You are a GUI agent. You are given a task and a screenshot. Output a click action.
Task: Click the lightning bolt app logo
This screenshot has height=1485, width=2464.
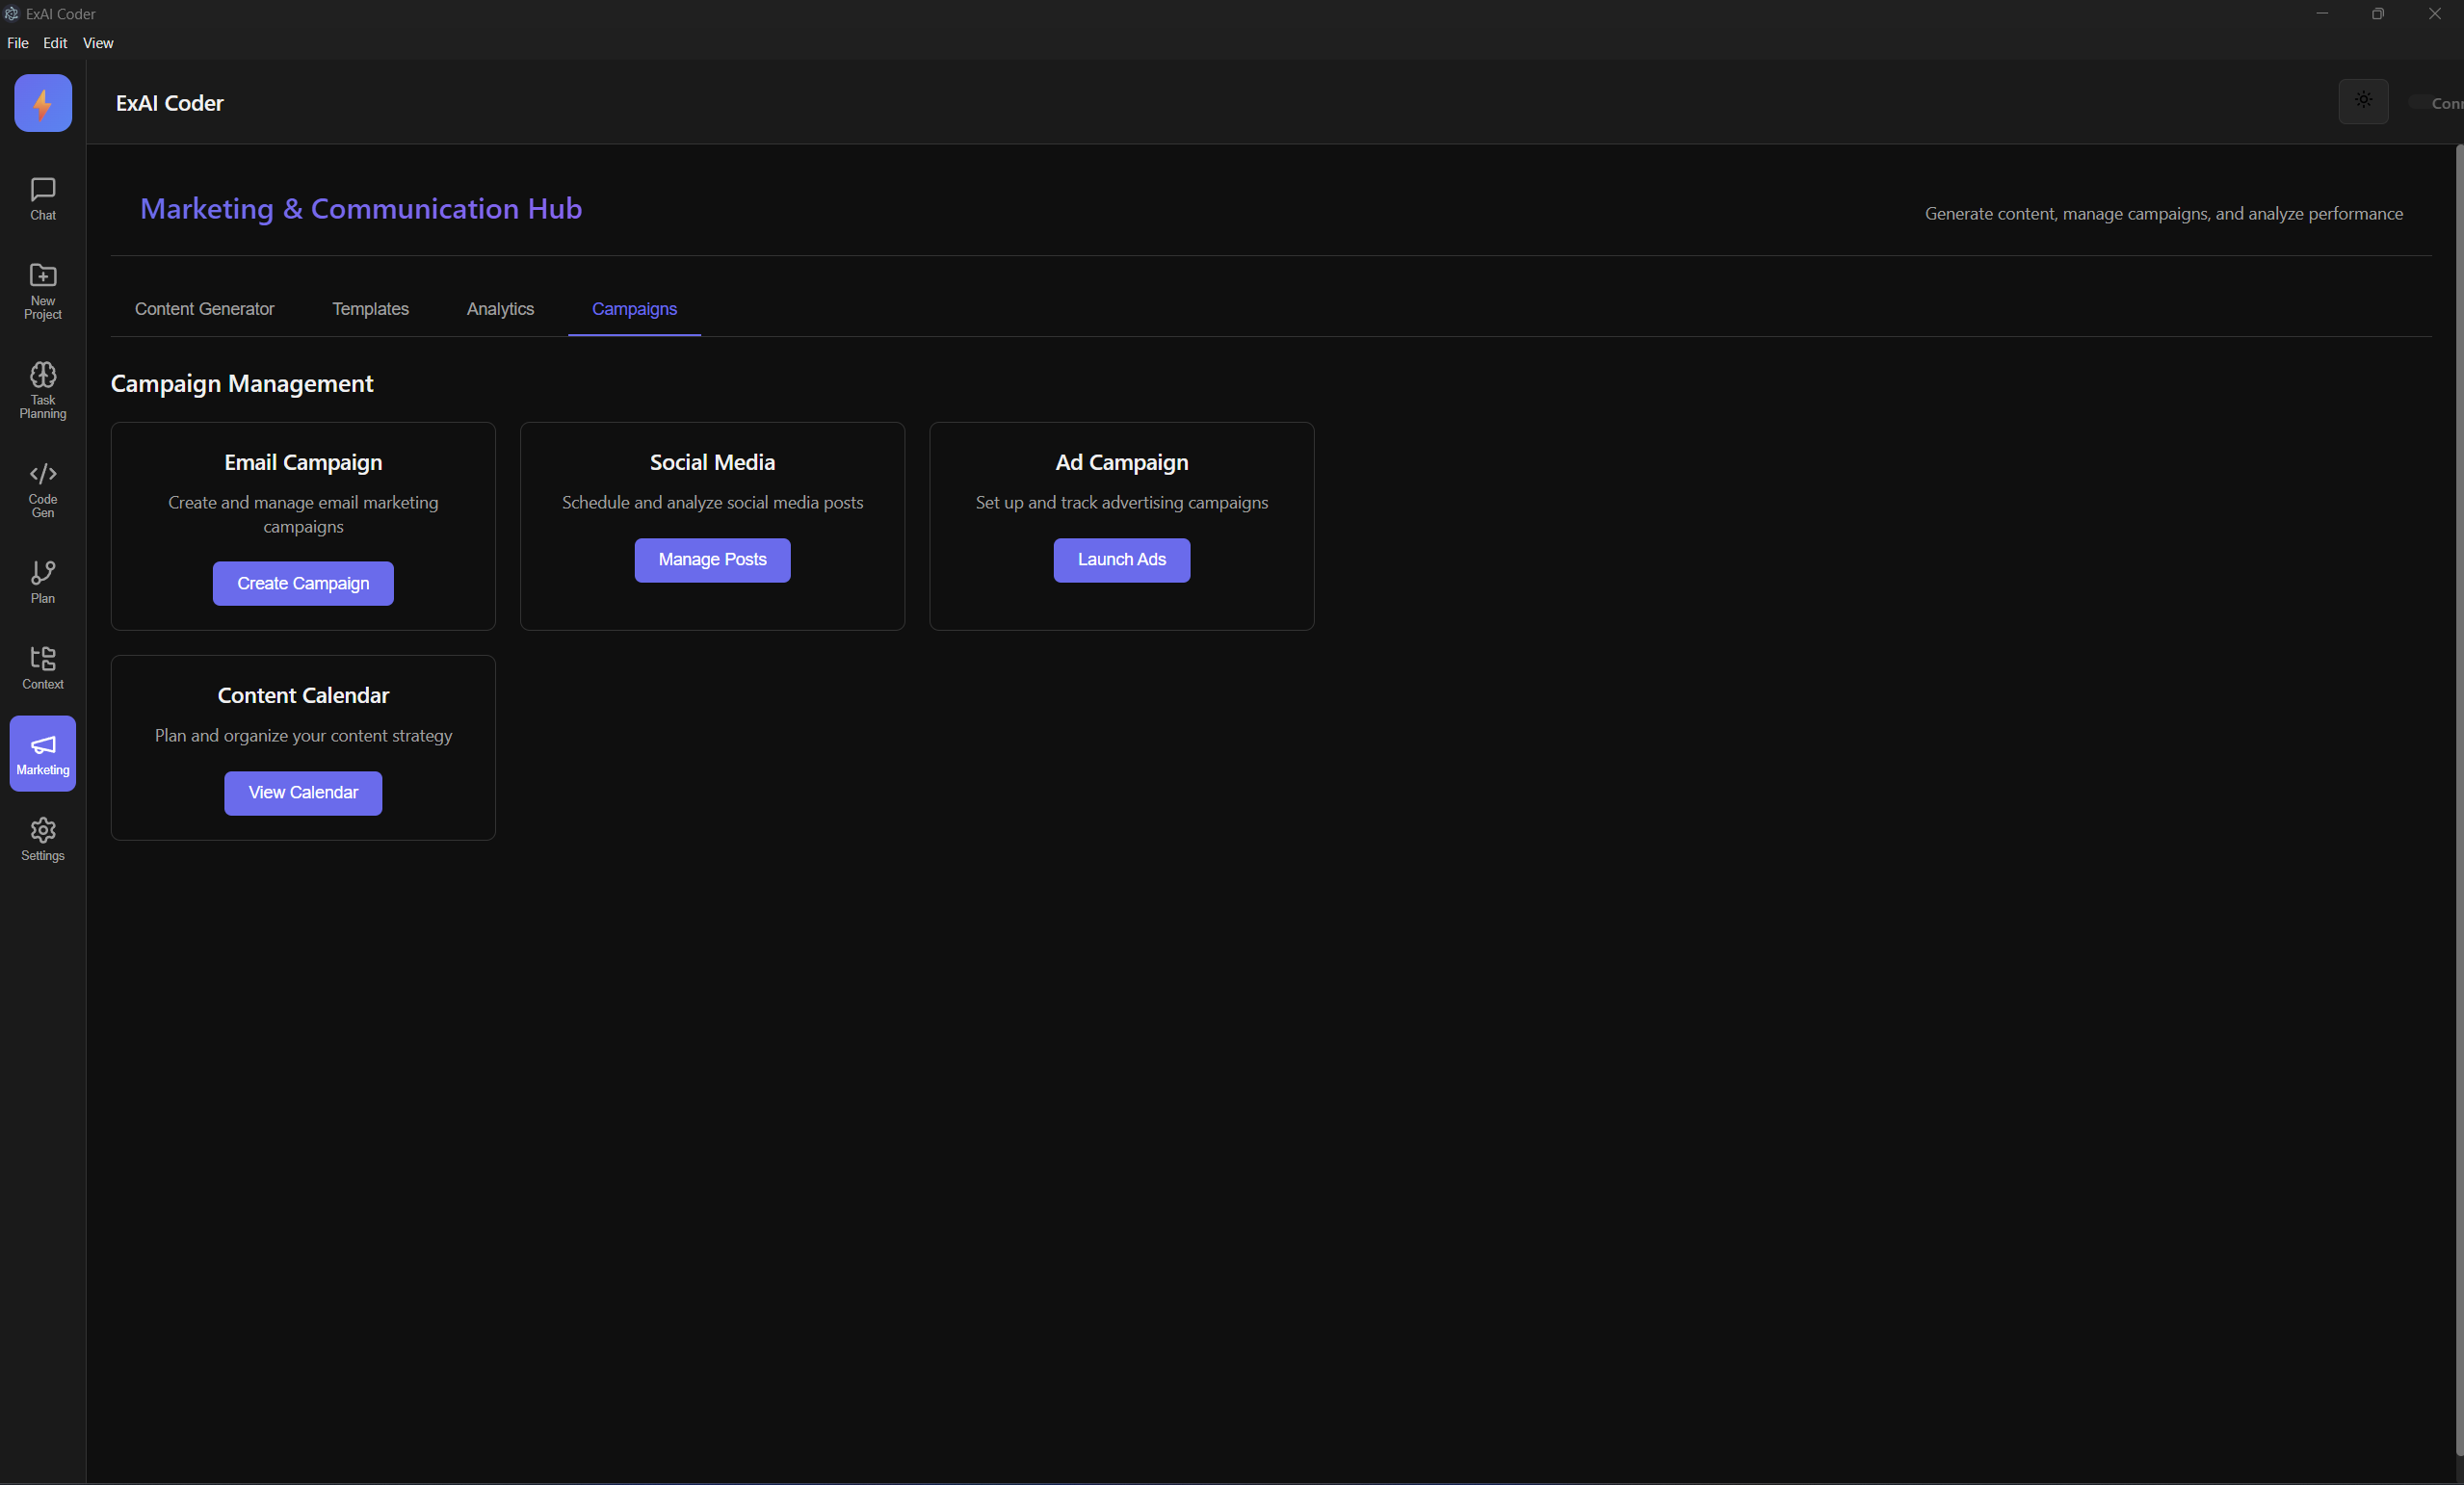pos(42,103)
